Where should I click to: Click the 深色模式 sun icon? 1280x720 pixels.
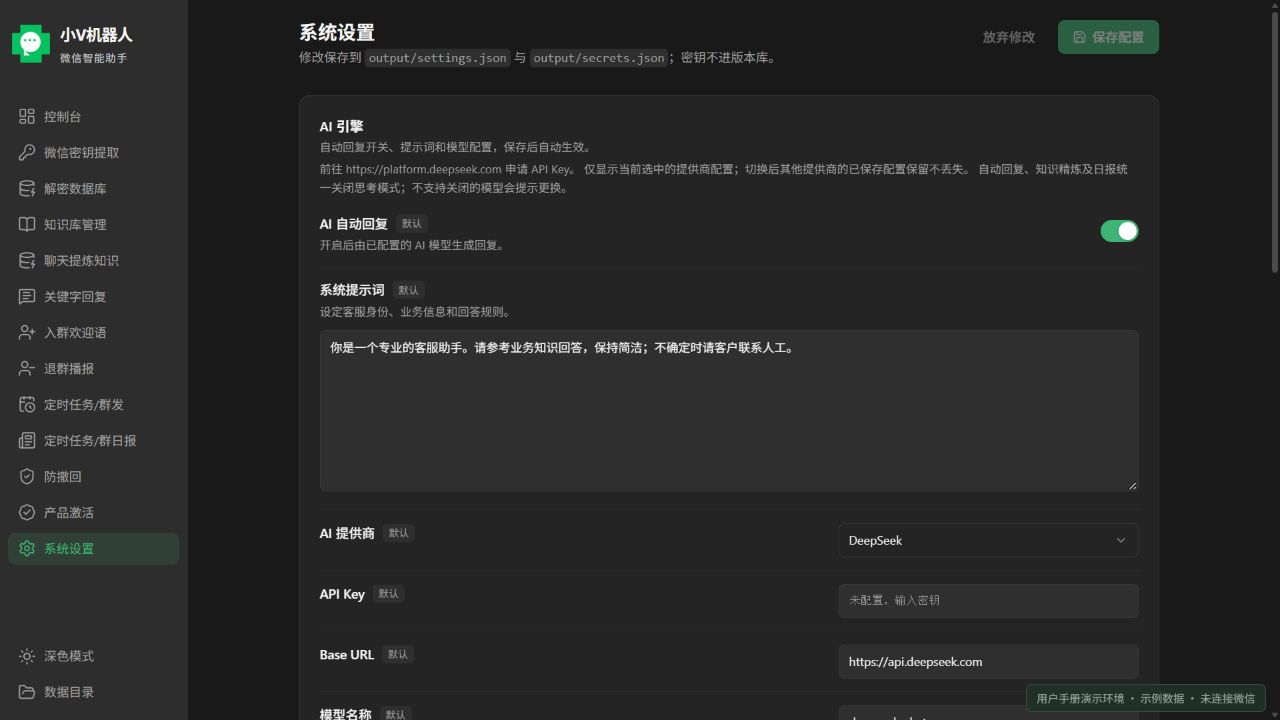click(27, 656)
